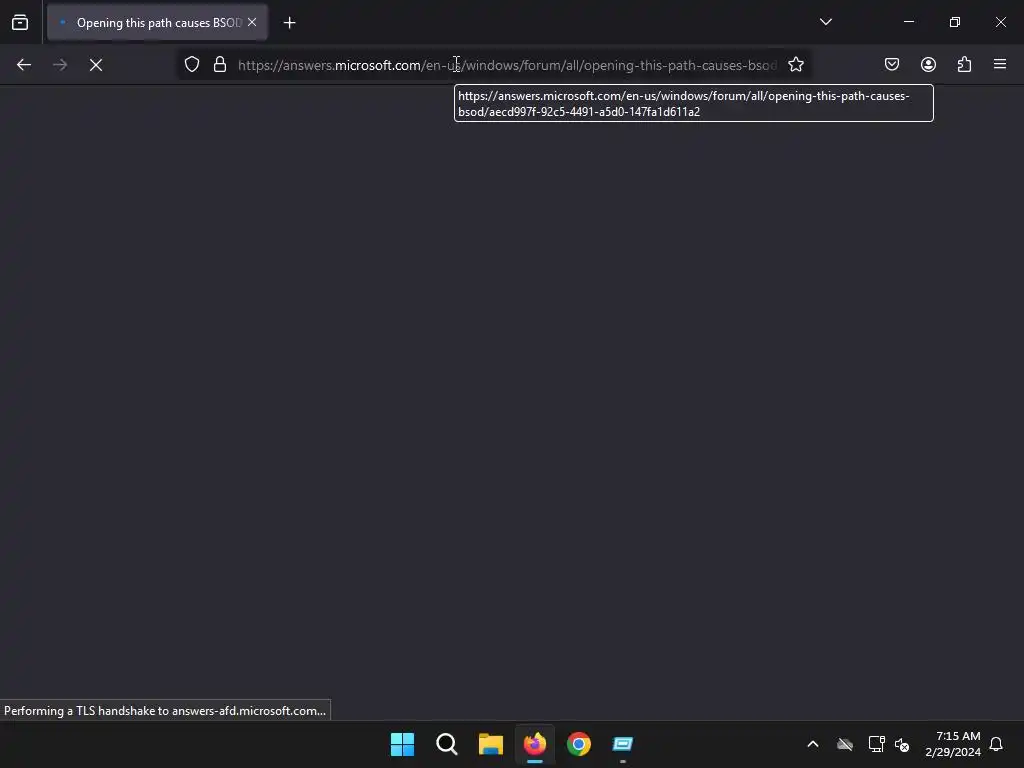This screenshot has height=768, width=1024.
Task: Go forward one page
Action: pos(60,65)
